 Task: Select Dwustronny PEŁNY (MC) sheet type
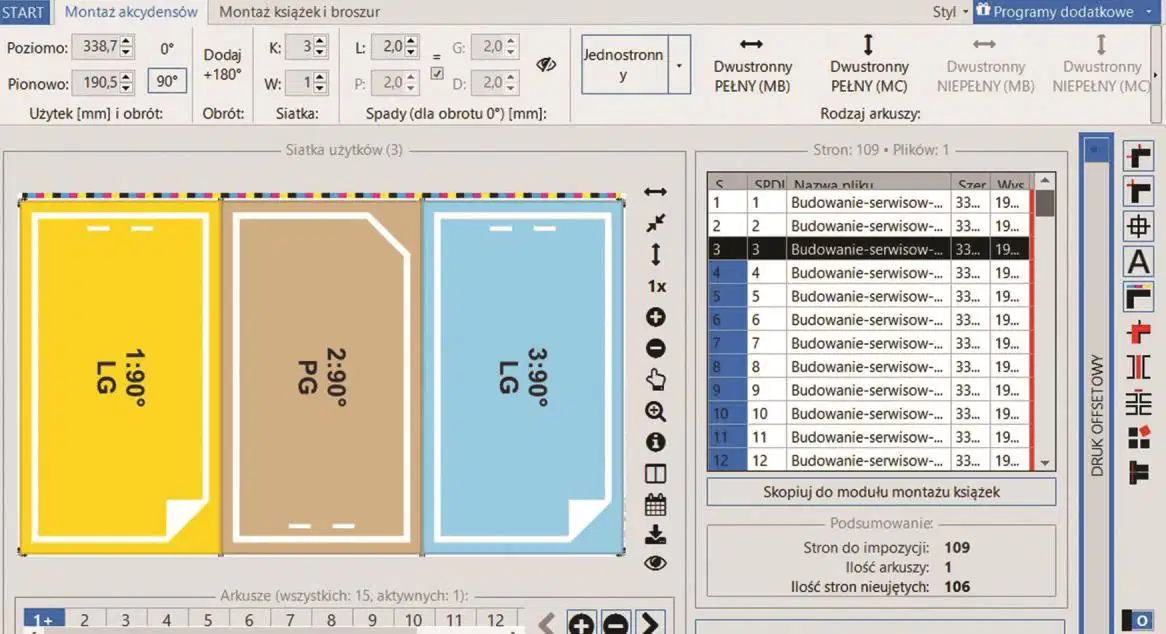[869, 65]
